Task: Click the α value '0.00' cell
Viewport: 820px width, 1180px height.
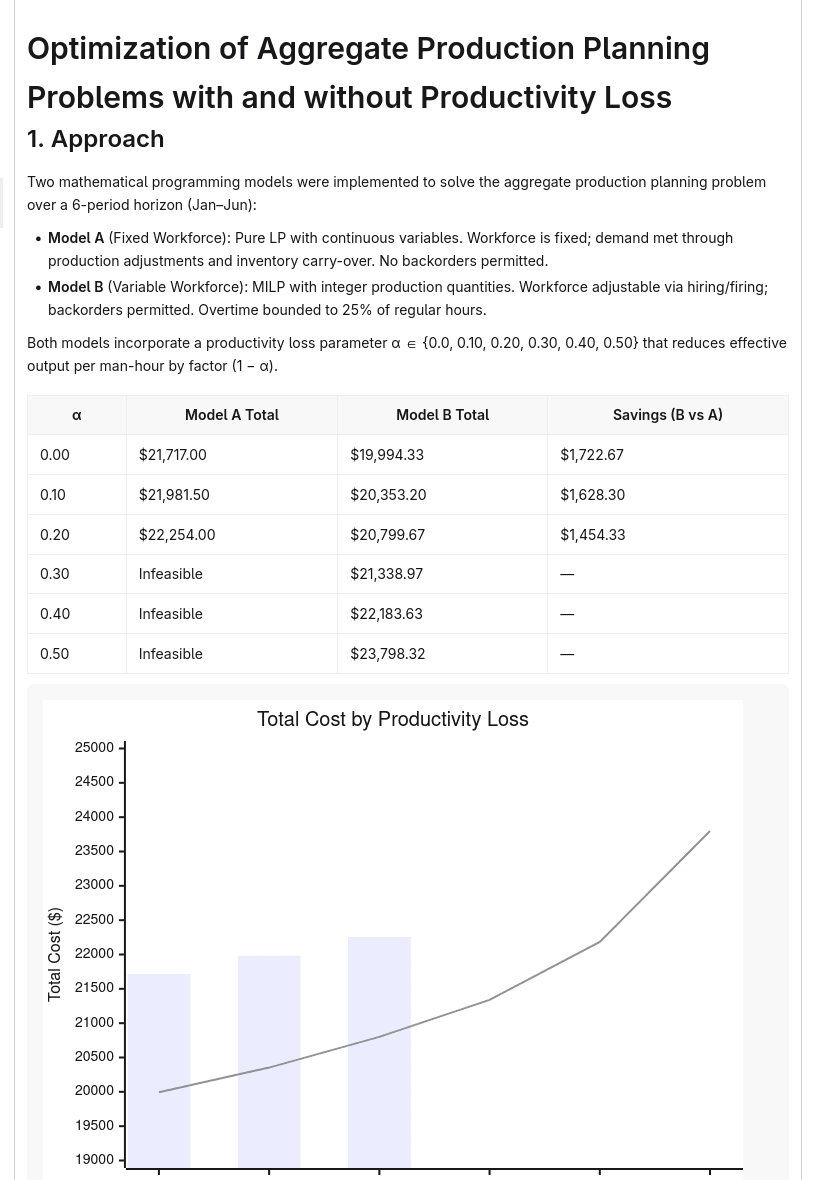Action: tap(77, 455)
